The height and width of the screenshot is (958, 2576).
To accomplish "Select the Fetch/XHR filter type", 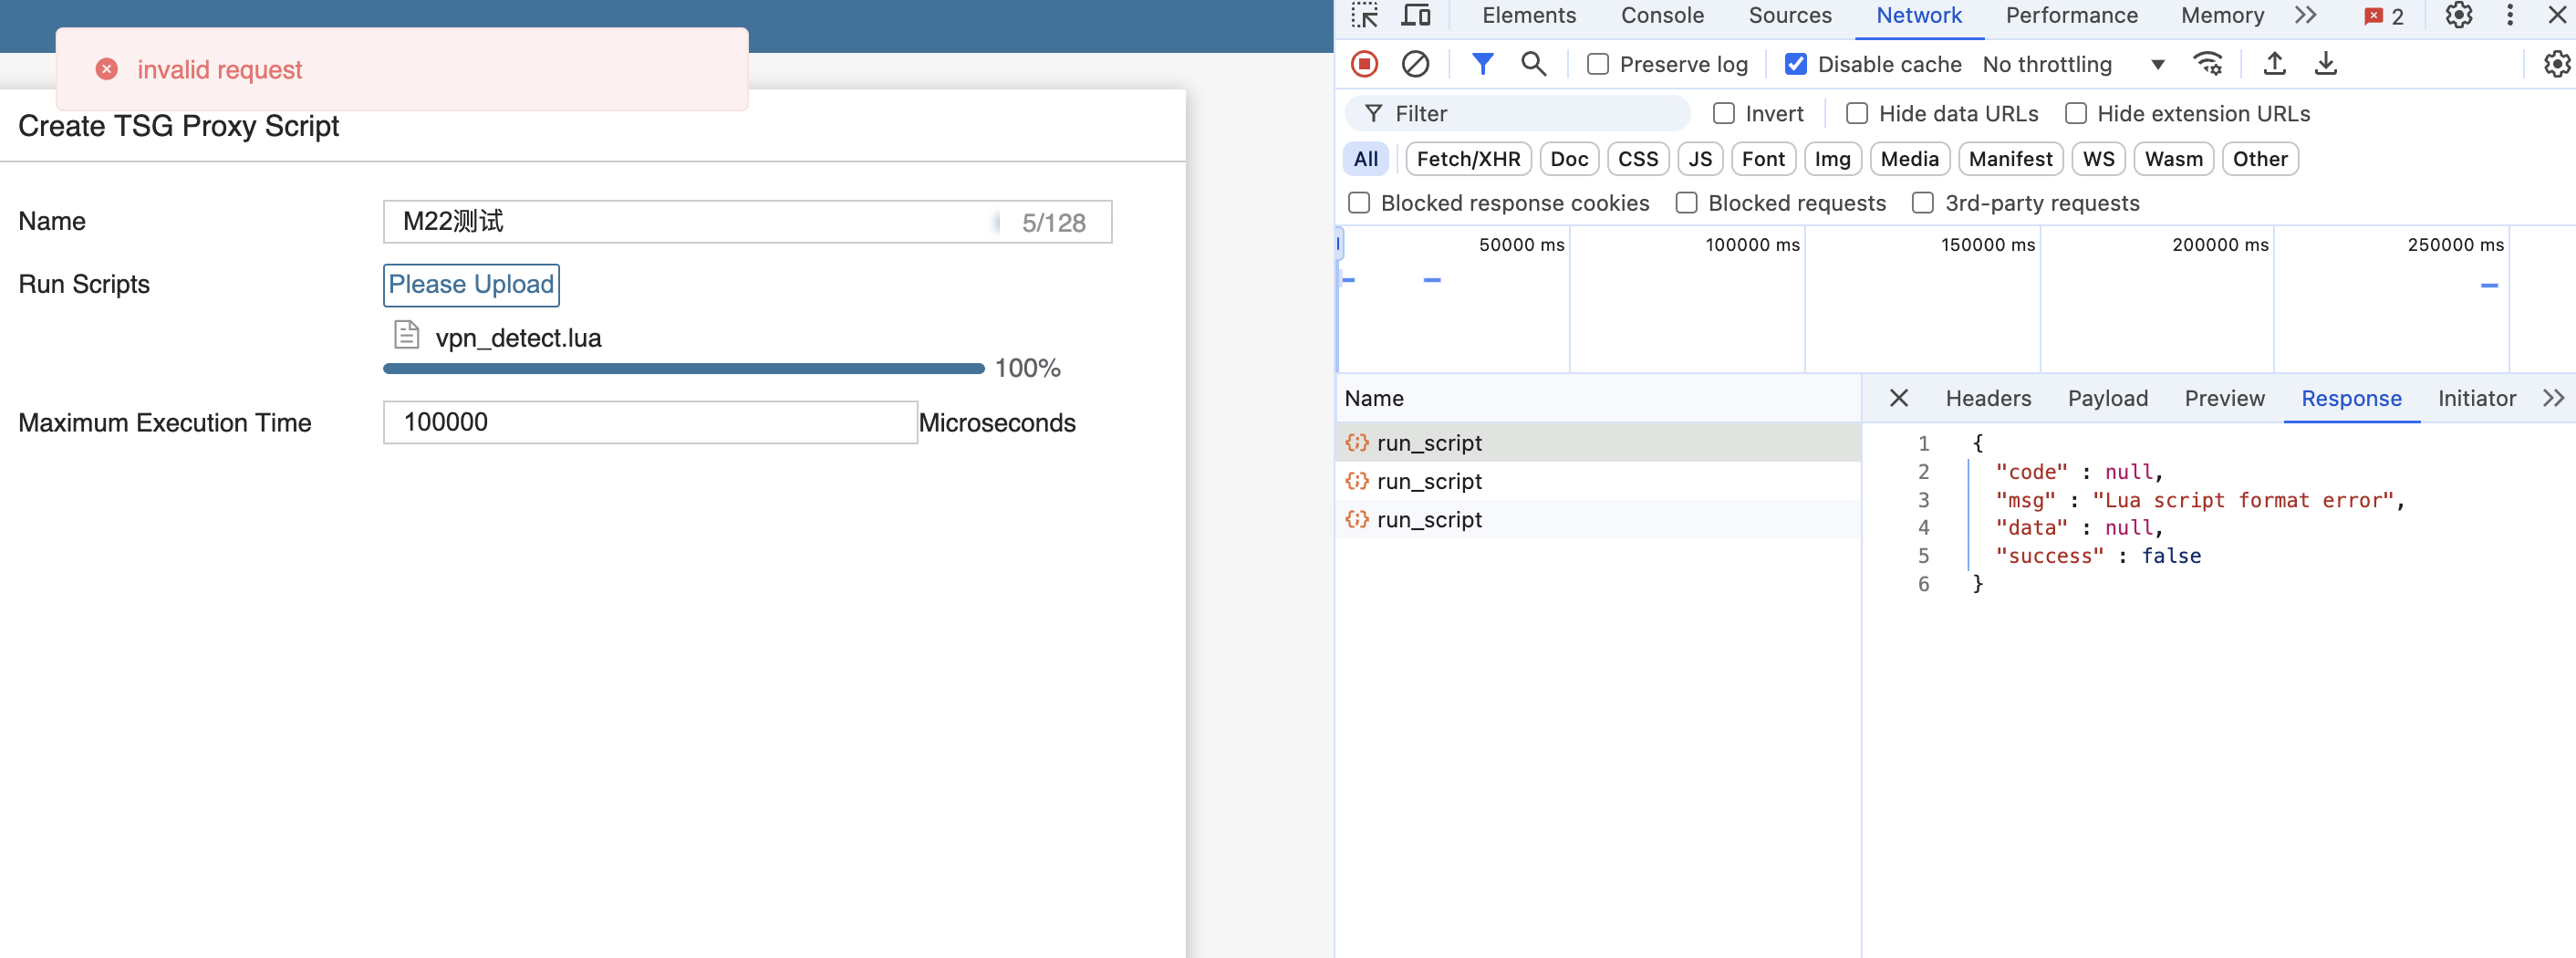I will click(1467, 159).
